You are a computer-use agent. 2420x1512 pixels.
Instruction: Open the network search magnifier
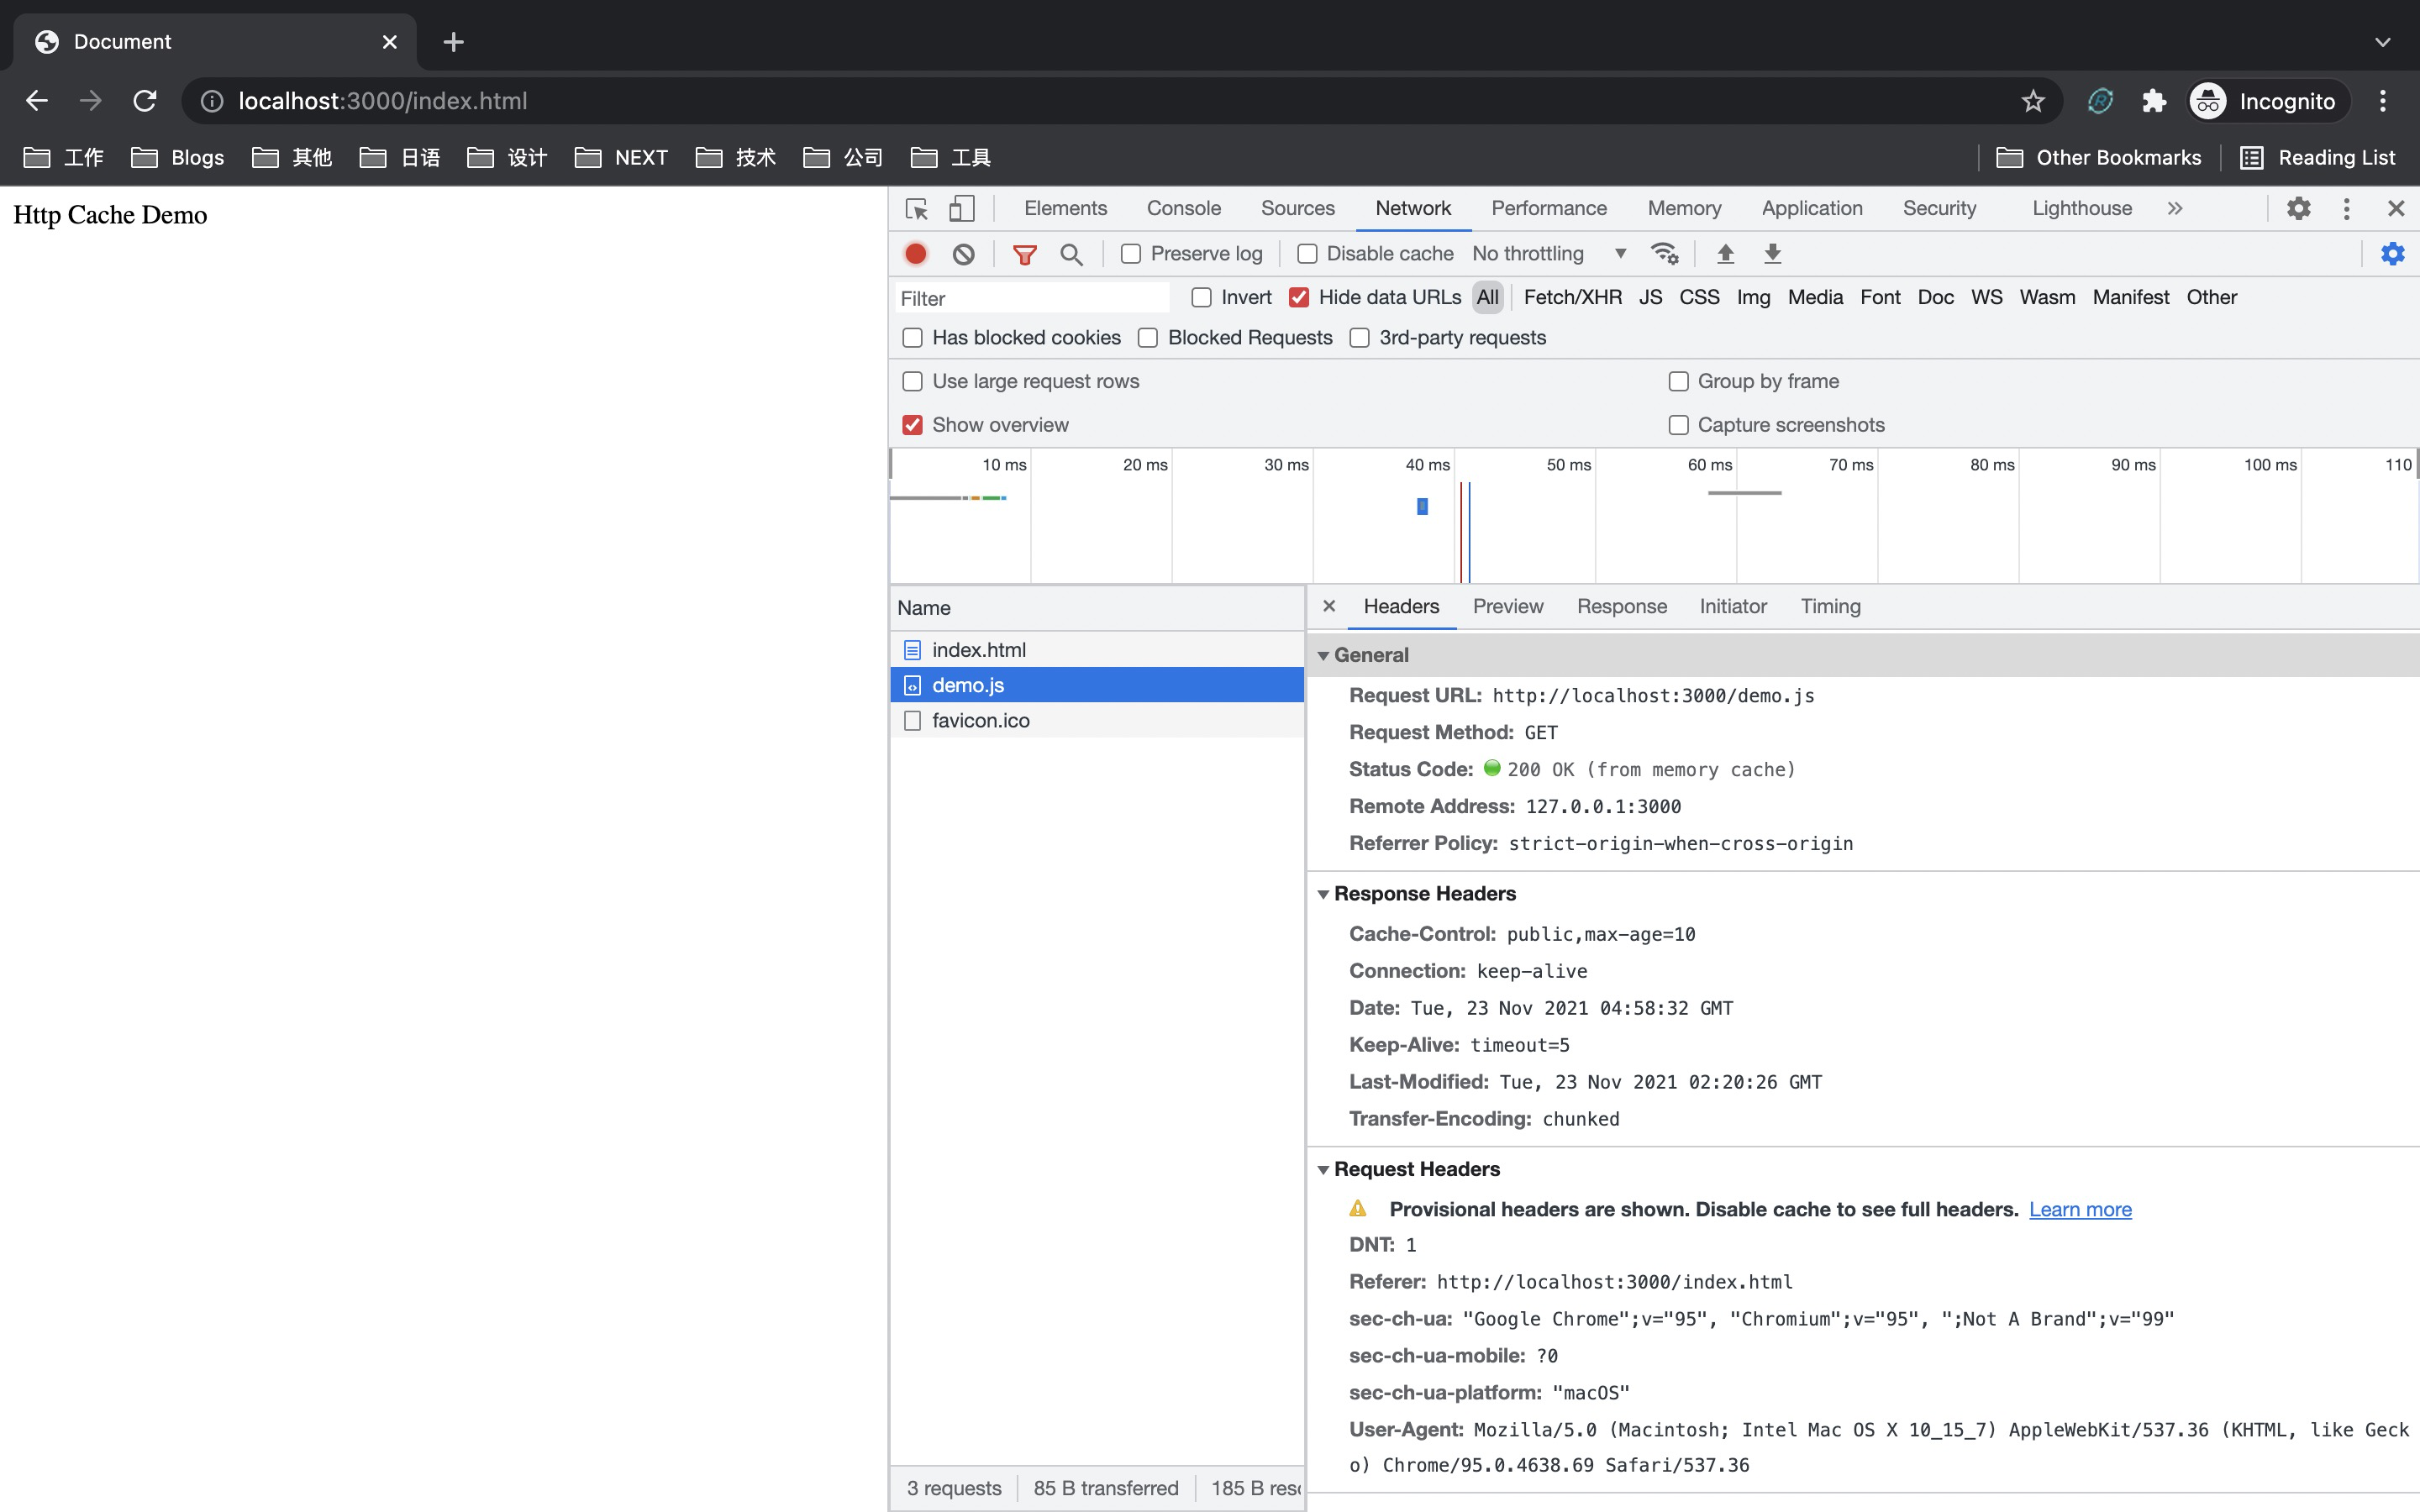1071,254
